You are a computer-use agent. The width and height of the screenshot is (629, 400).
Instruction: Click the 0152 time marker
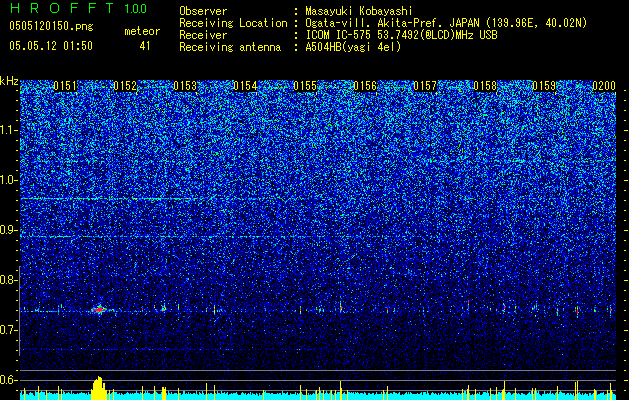125,86
